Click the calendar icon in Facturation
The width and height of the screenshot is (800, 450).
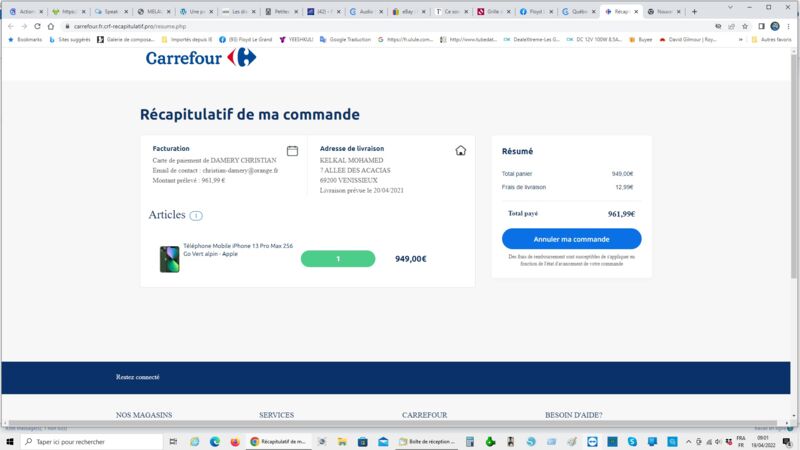(292, 151)
